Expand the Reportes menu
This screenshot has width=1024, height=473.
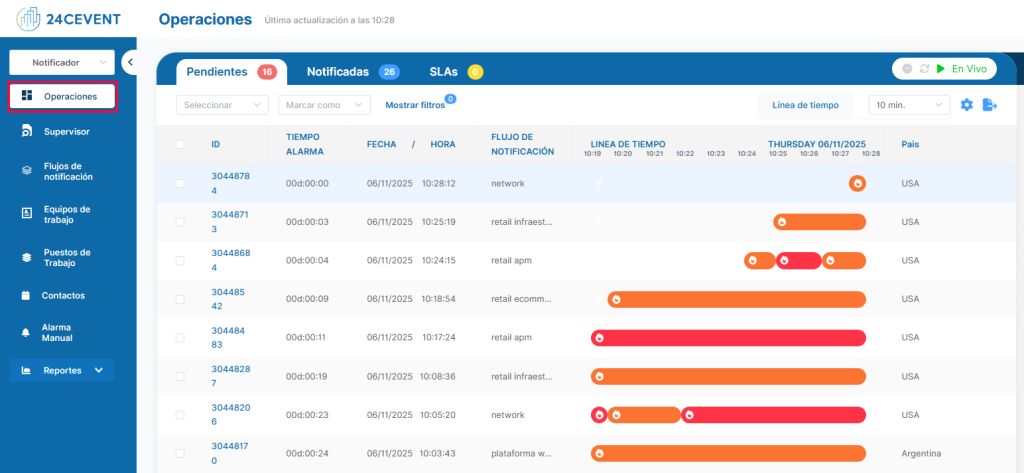[x=62, y=370]
